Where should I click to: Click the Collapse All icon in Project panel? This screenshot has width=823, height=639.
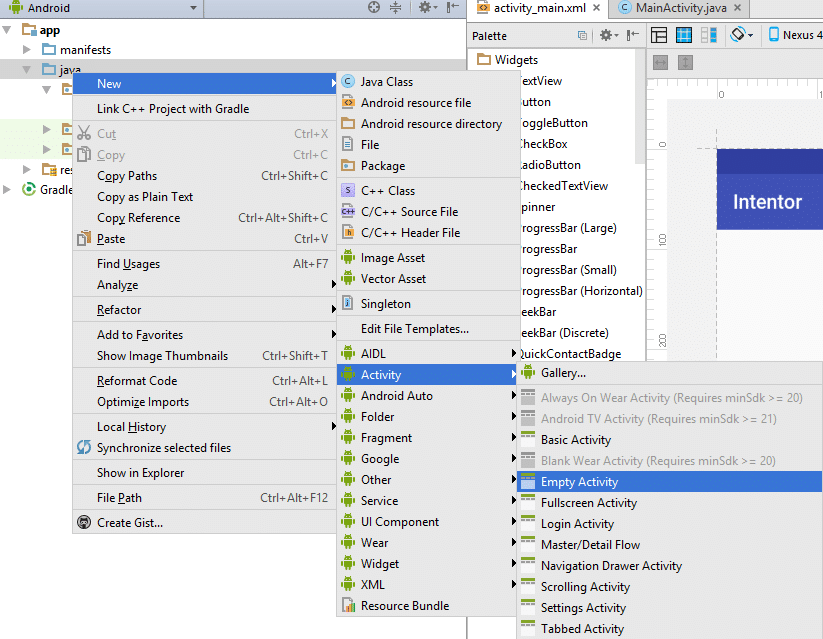click(395, 7)
